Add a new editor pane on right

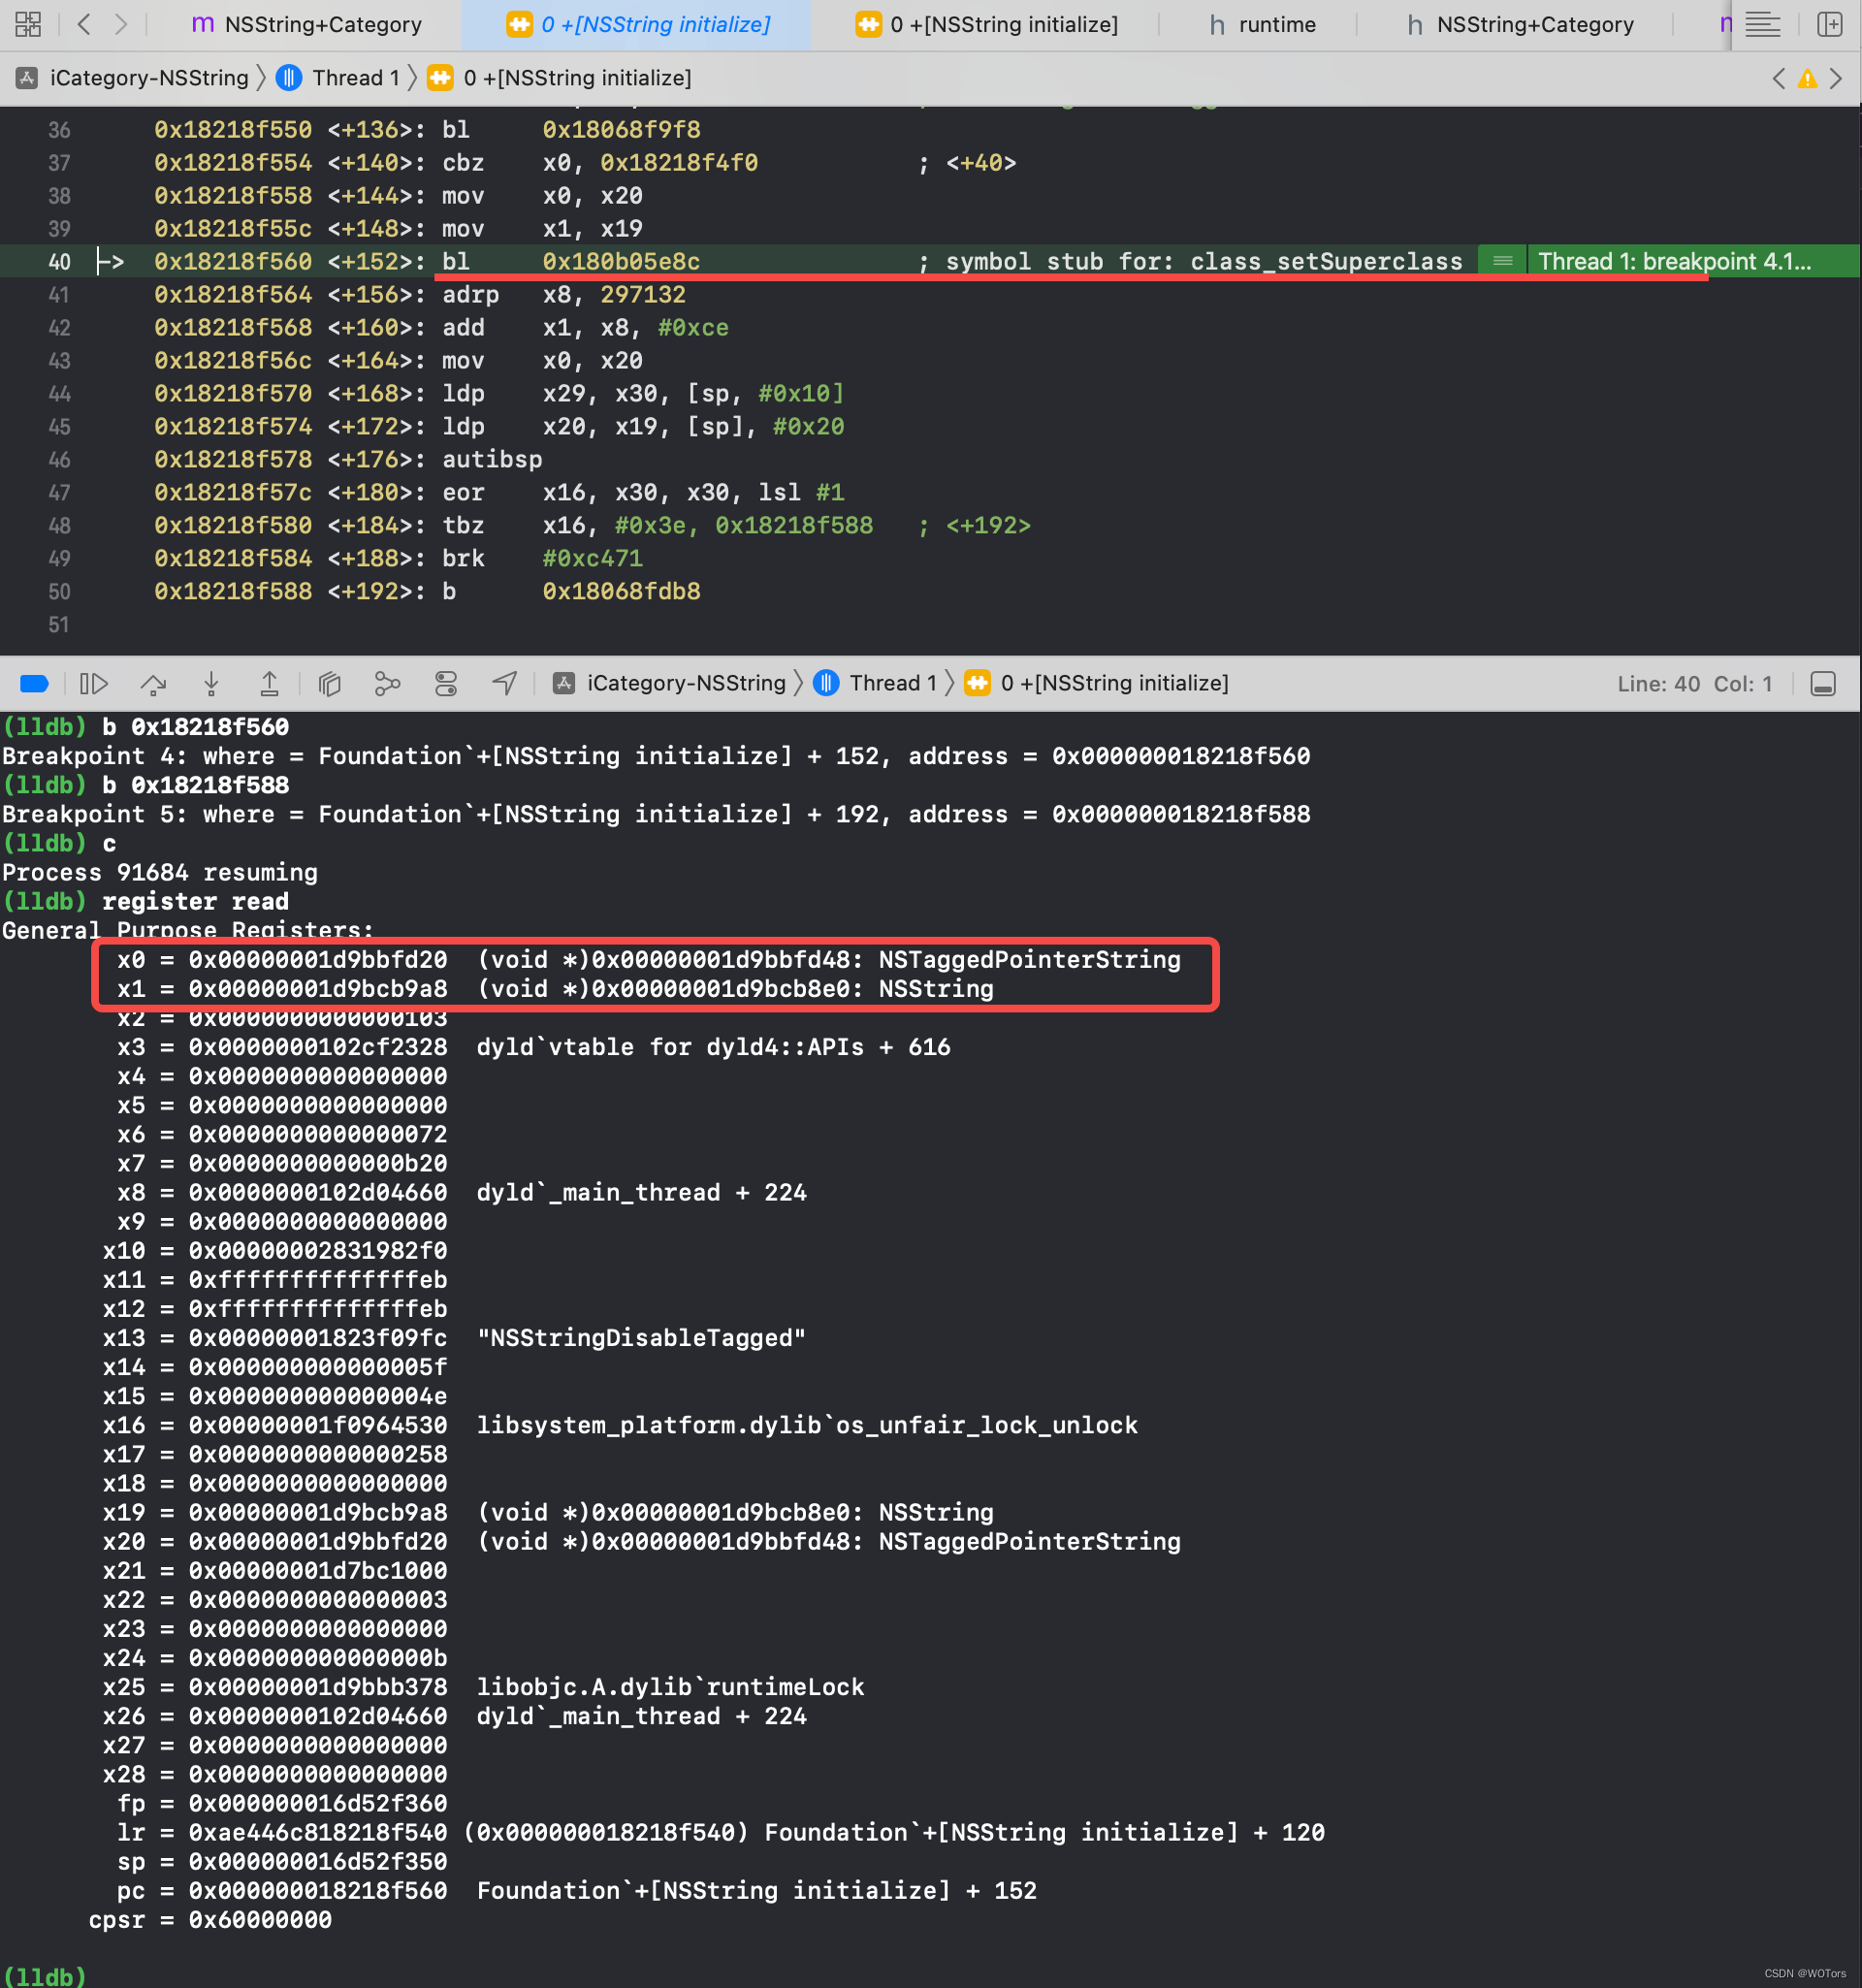1829,24
